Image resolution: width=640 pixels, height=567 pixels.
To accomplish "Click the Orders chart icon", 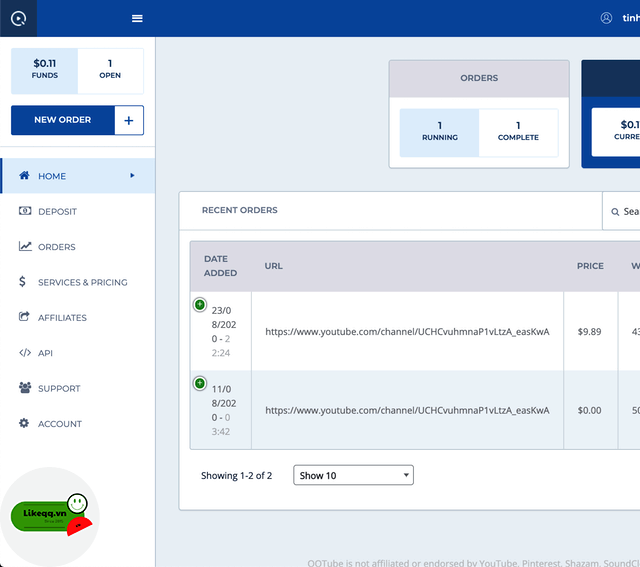I will [x=25, y=246].
